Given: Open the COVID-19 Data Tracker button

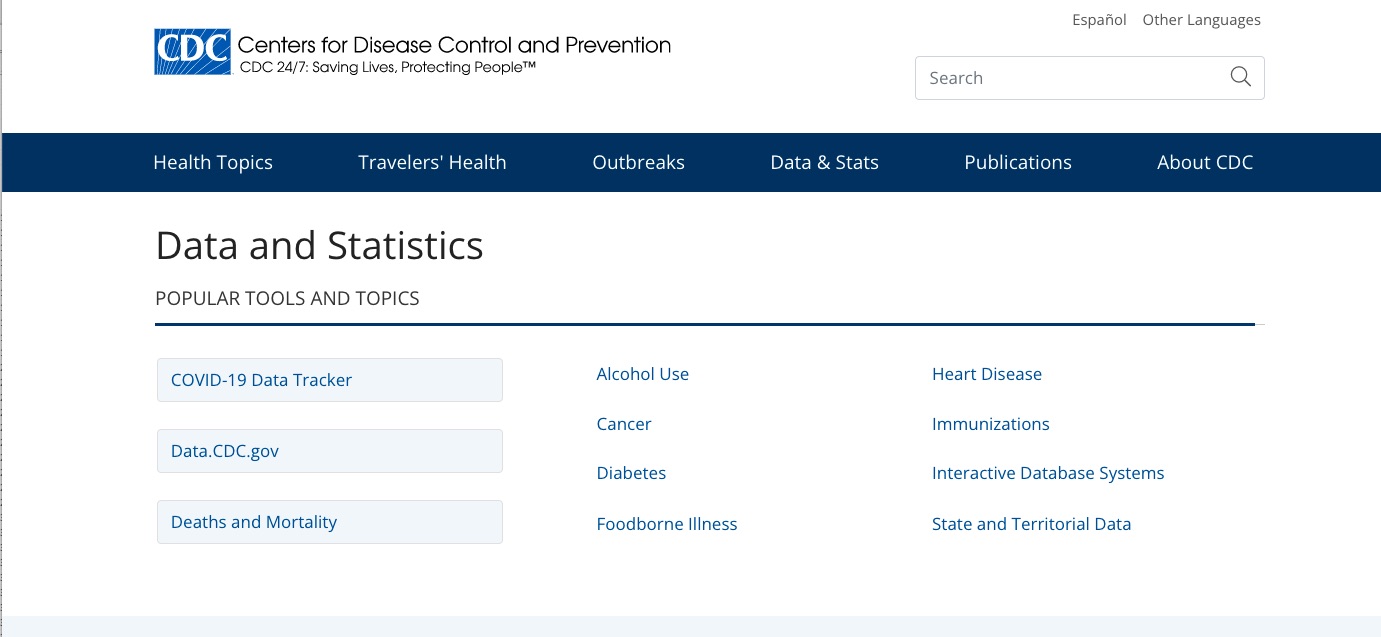Looking at the screenshot, I should (329, 380).
